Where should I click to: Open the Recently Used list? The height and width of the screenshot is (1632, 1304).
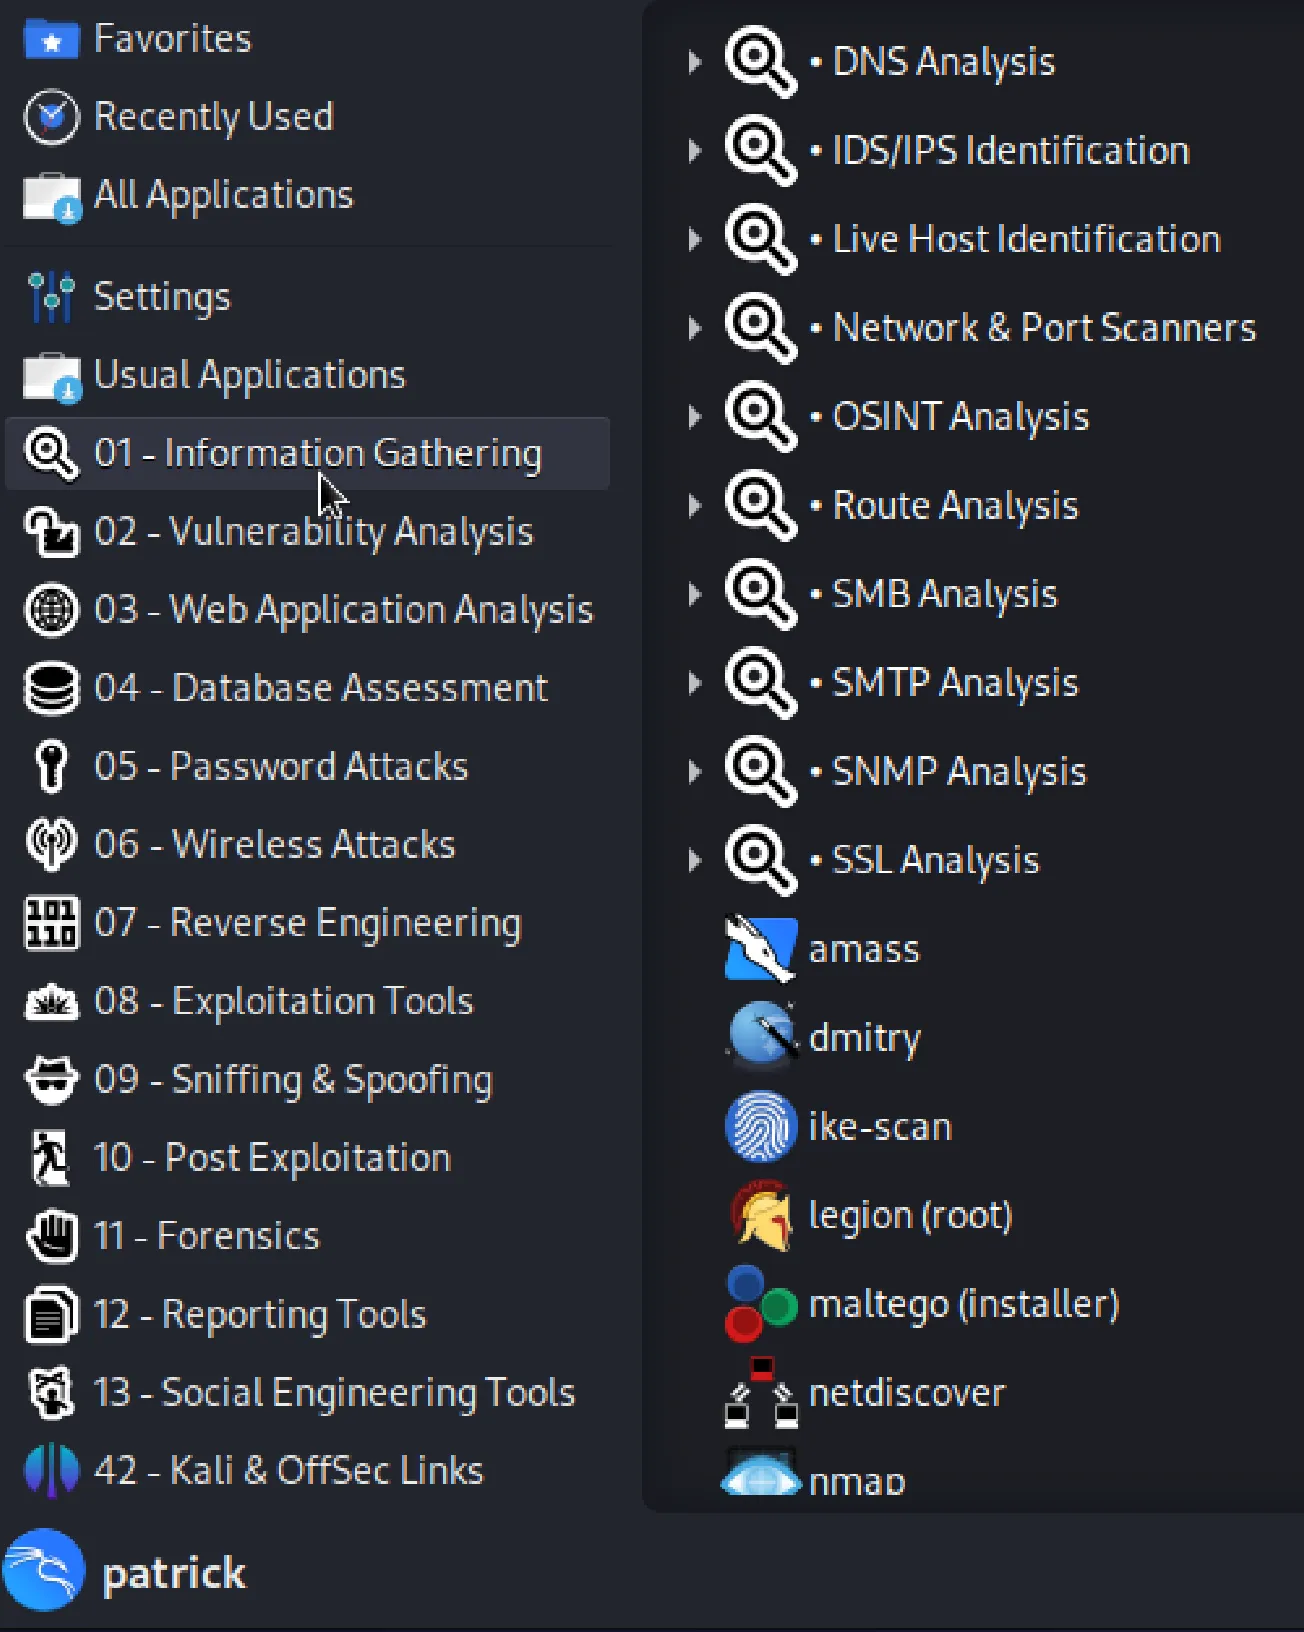214,117
